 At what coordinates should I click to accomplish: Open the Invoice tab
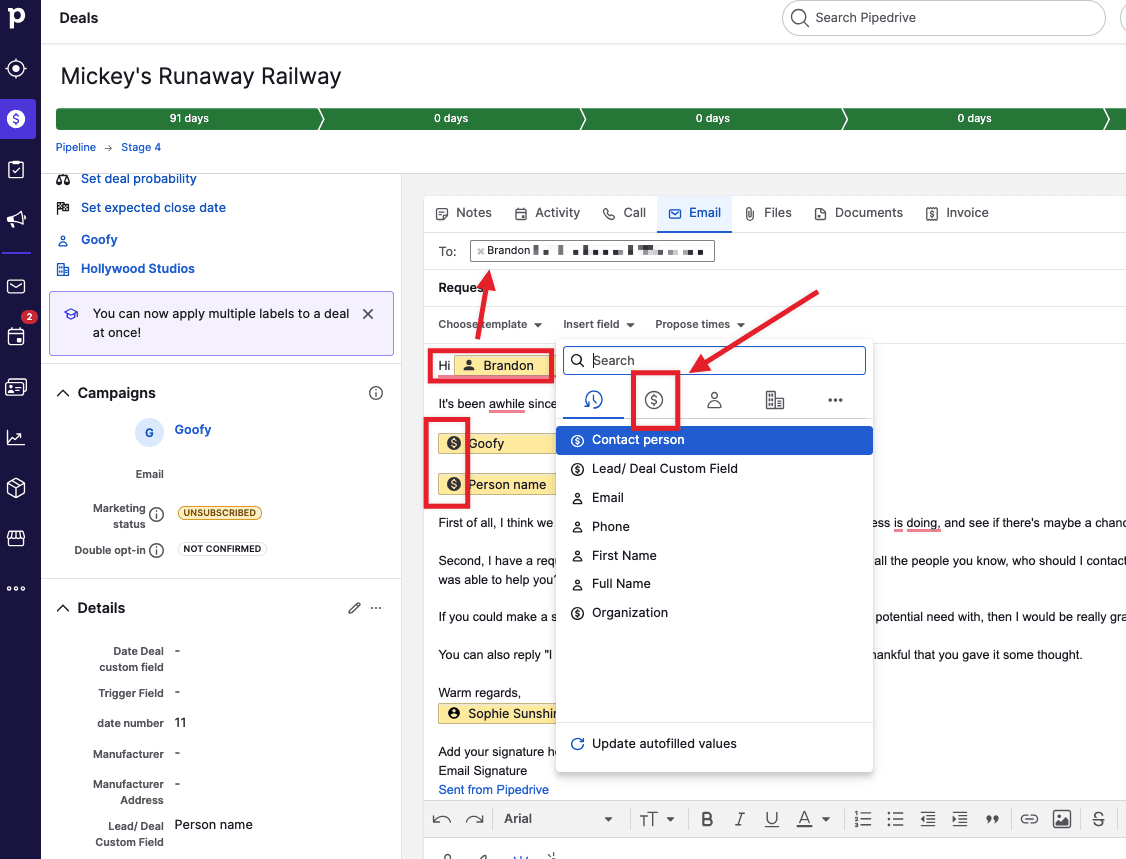point(957,213)
